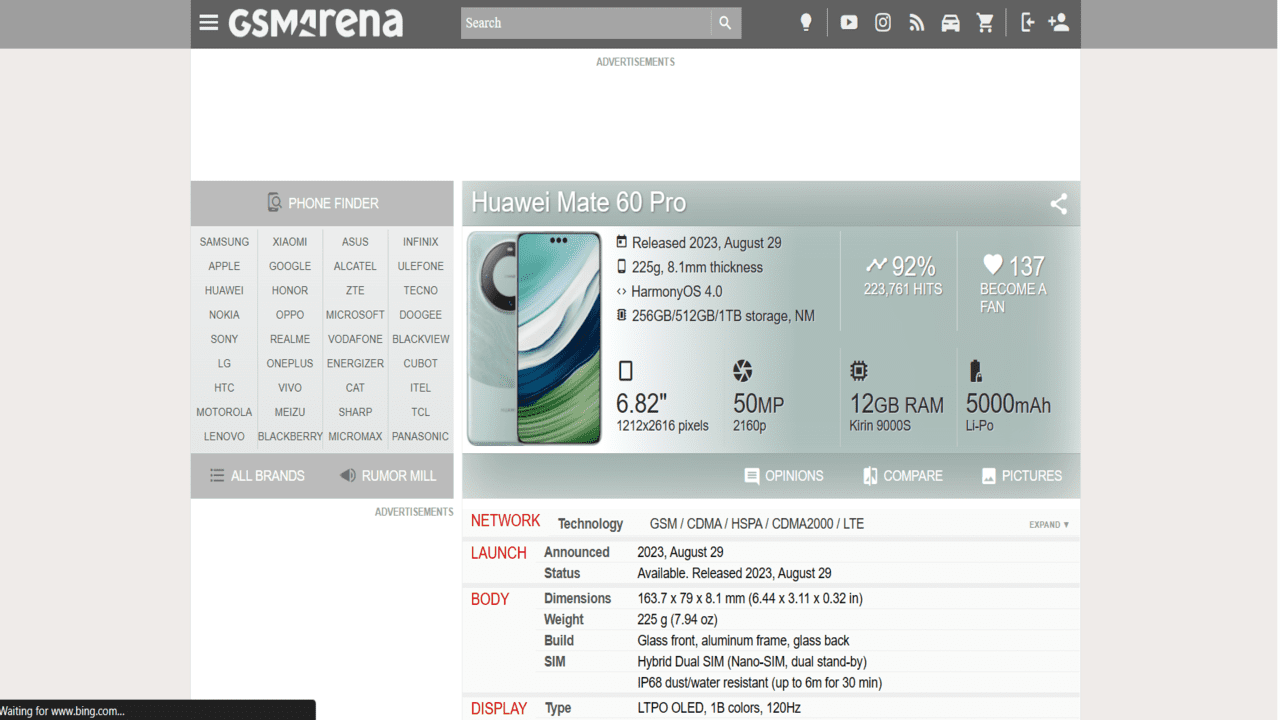Viewport: 1280px width, 720px height.
Task: Open the Infinix brand link
Action: click(x=420, y=242)
